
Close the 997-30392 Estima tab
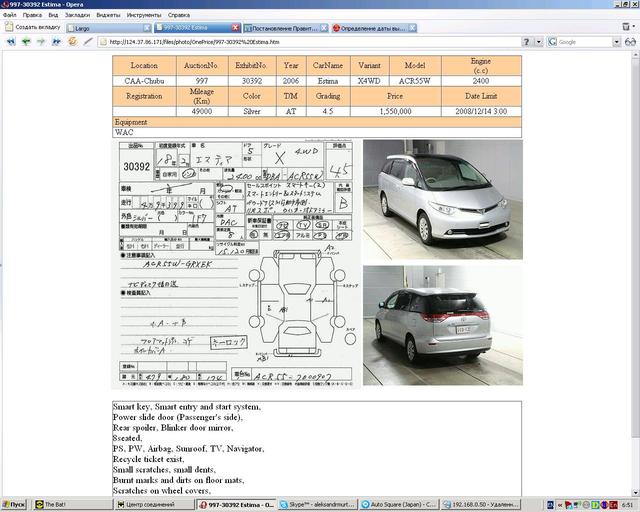pos(236,27)
